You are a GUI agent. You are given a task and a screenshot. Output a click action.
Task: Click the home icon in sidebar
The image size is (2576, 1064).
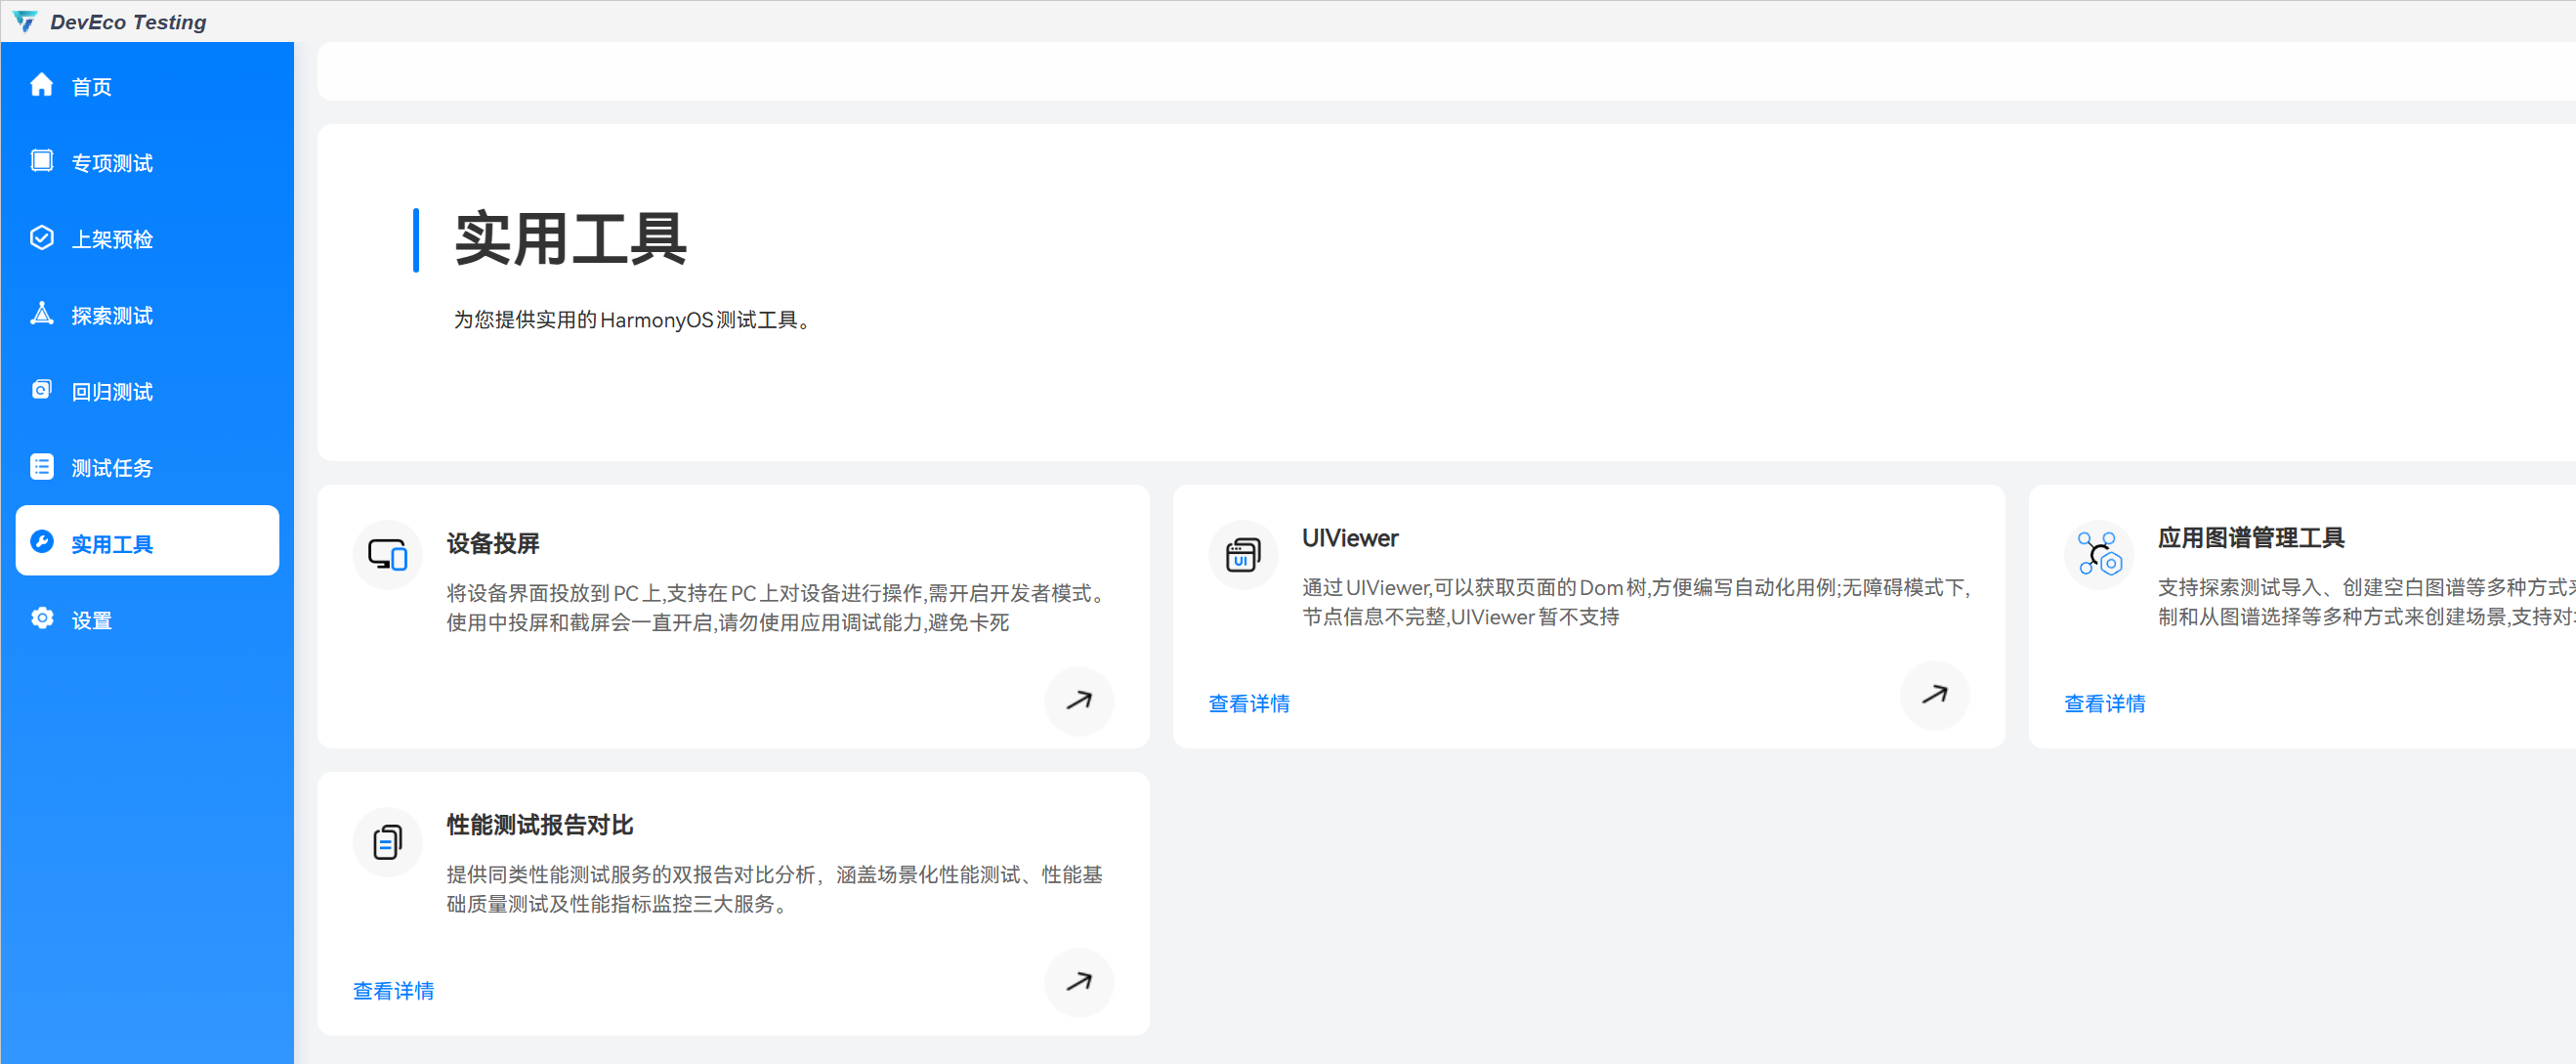coord(41,86)
